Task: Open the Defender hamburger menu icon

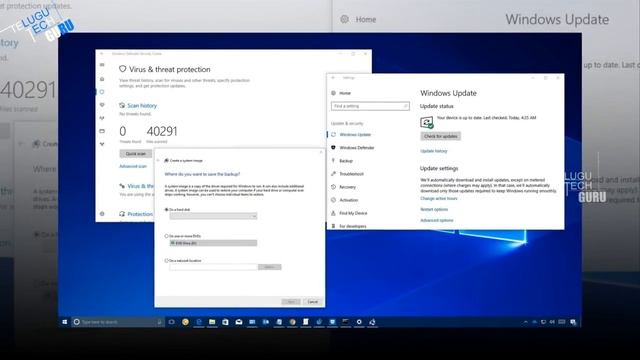Action: [x=102, y=65]
